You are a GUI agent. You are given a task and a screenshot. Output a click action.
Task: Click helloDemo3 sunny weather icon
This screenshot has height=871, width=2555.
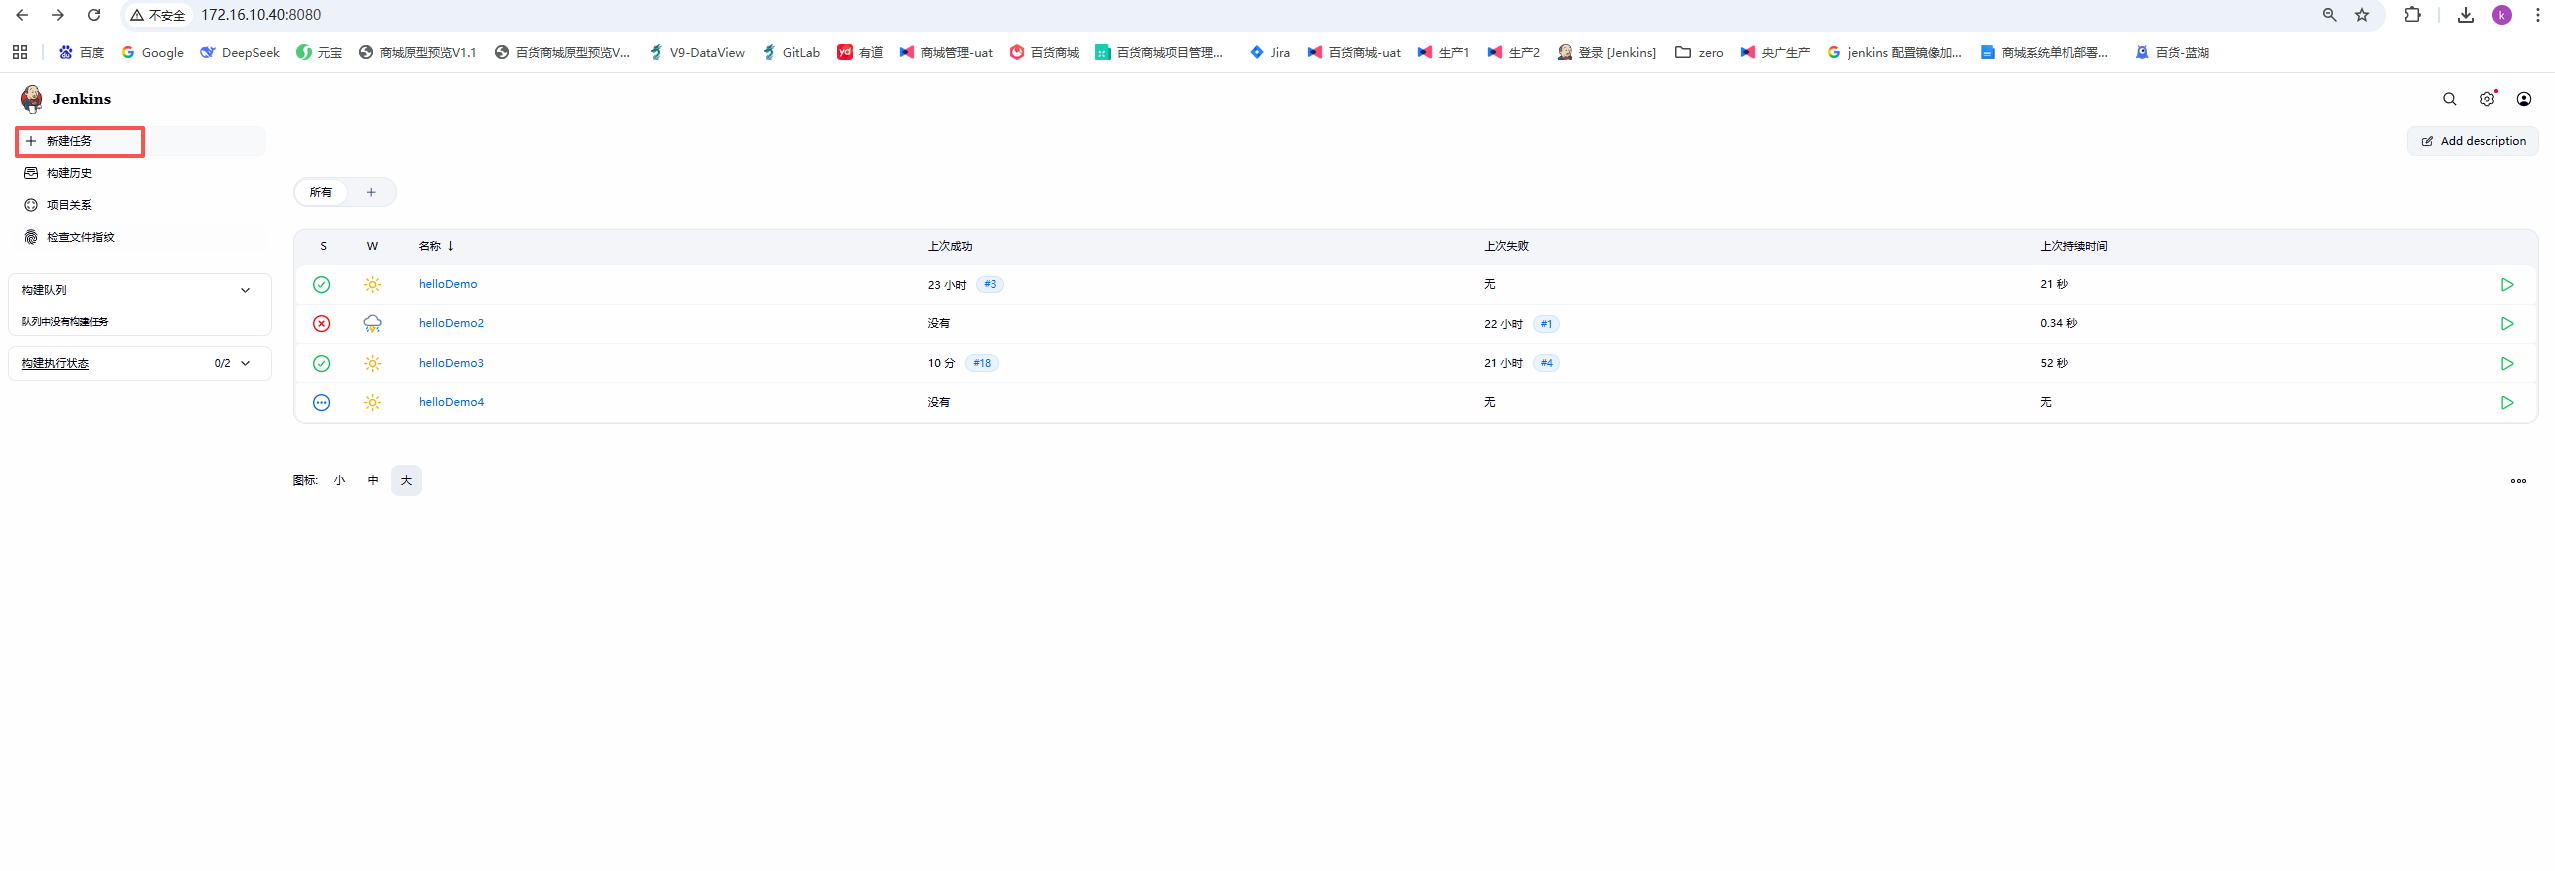(372, 363)
